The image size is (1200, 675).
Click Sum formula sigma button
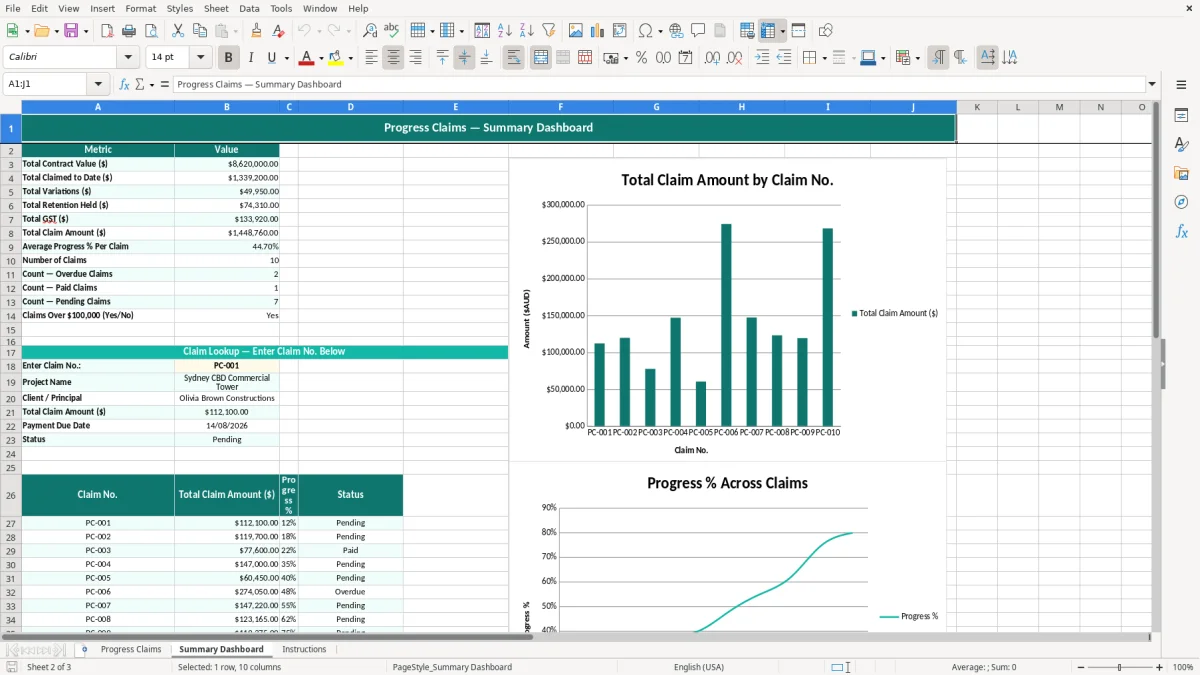coord(140,84)
